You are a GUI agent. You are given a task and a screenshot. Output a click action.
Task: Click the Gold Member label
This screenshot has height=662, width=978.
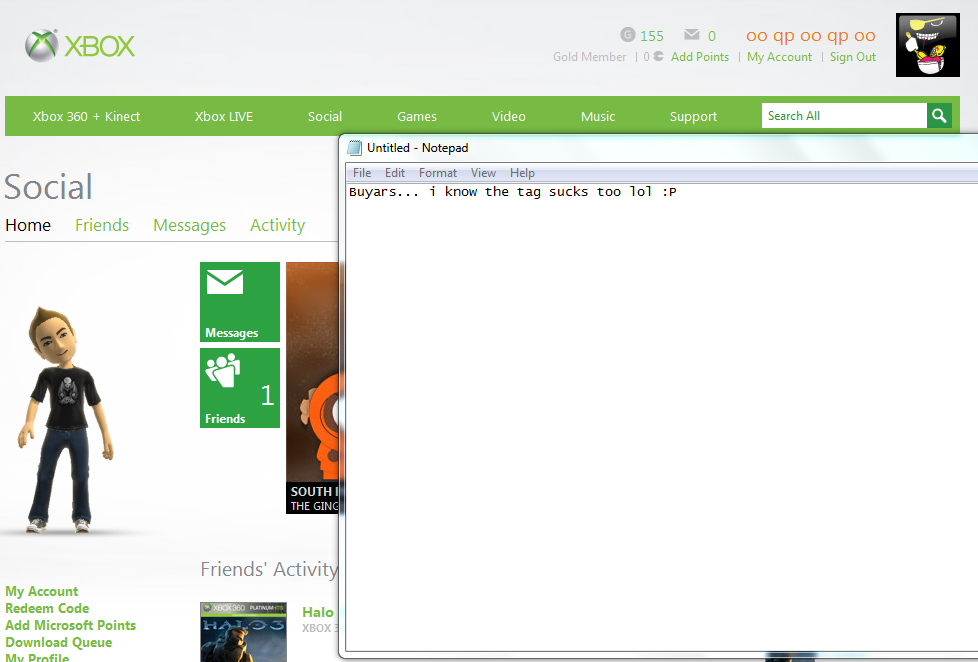coord(589,57)
